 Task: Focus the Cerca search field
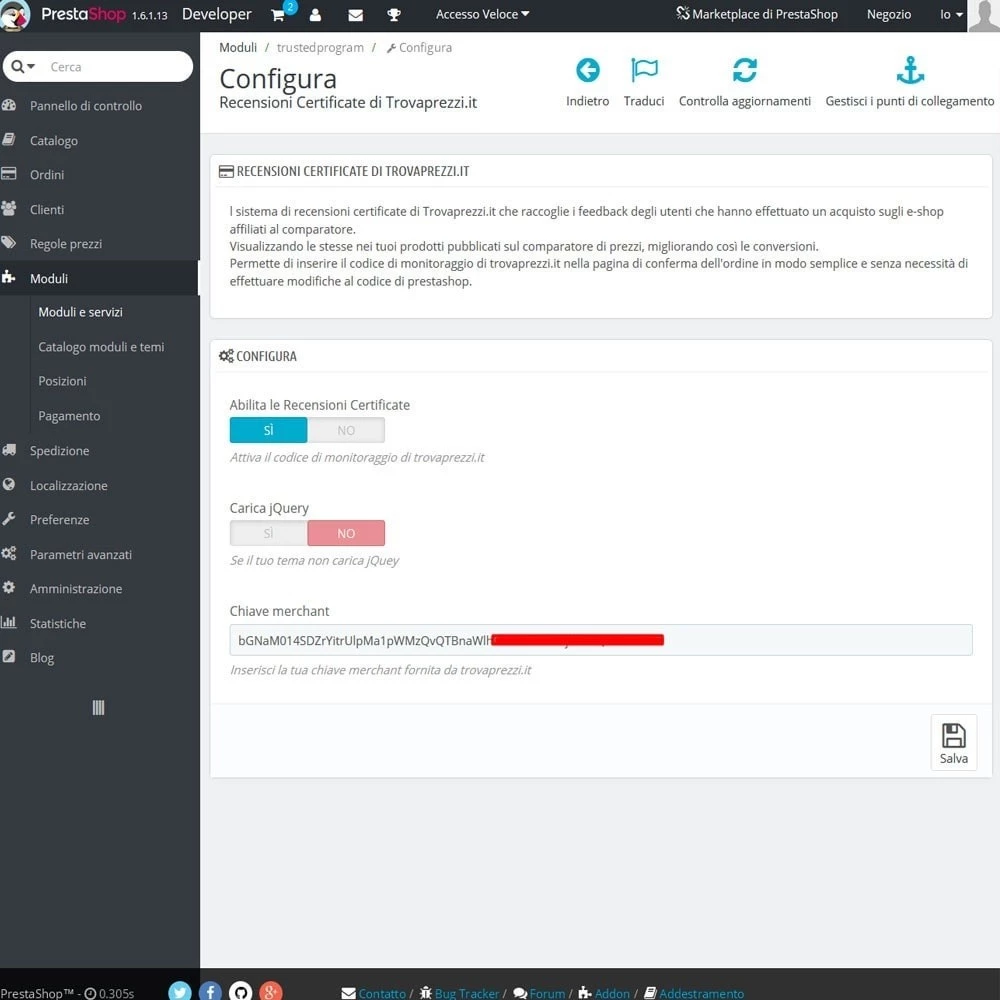118,66
